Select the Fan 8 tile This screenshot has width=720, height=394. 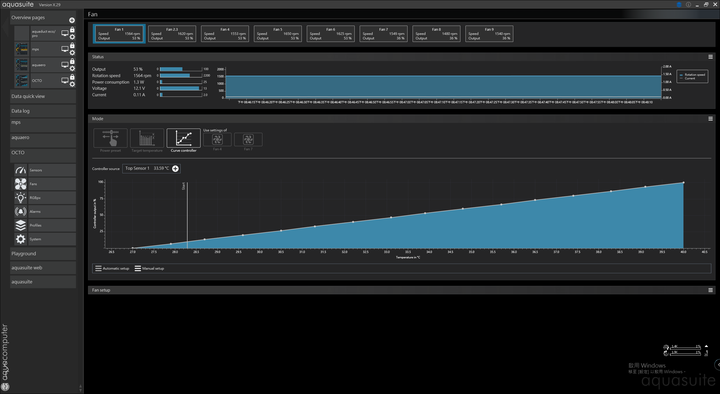coord(436,34)
